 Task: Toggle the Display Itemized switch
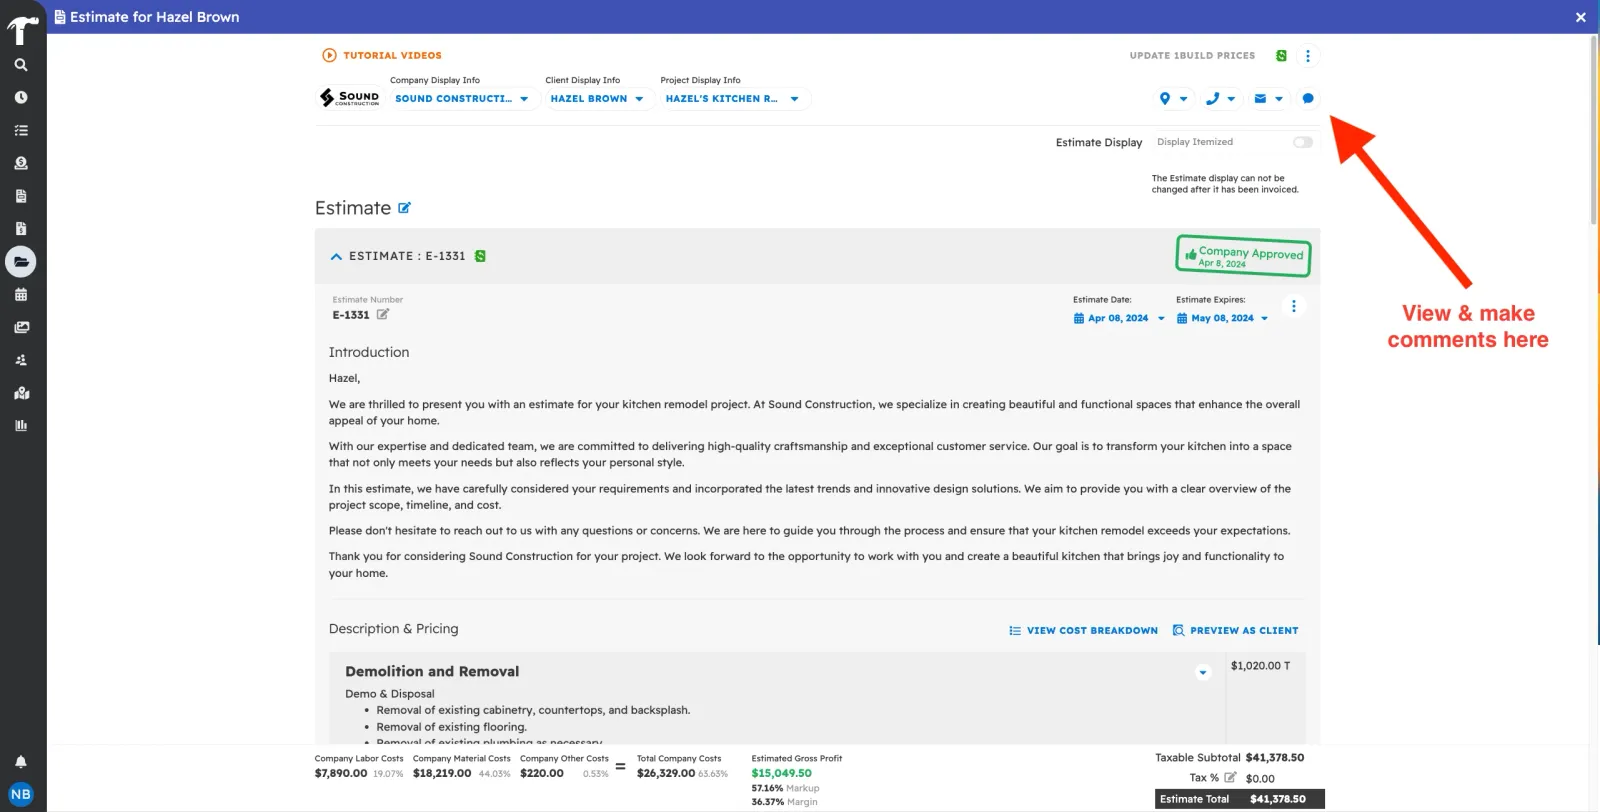click(1302, 142)
